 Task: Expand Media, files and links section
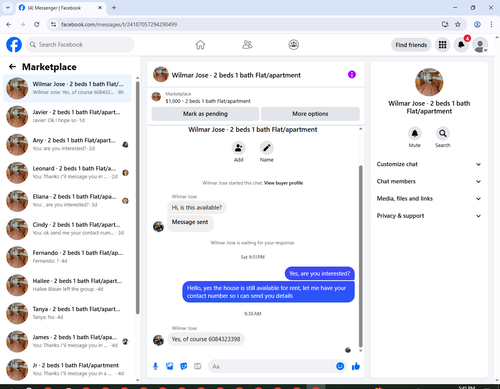[429, 199]
